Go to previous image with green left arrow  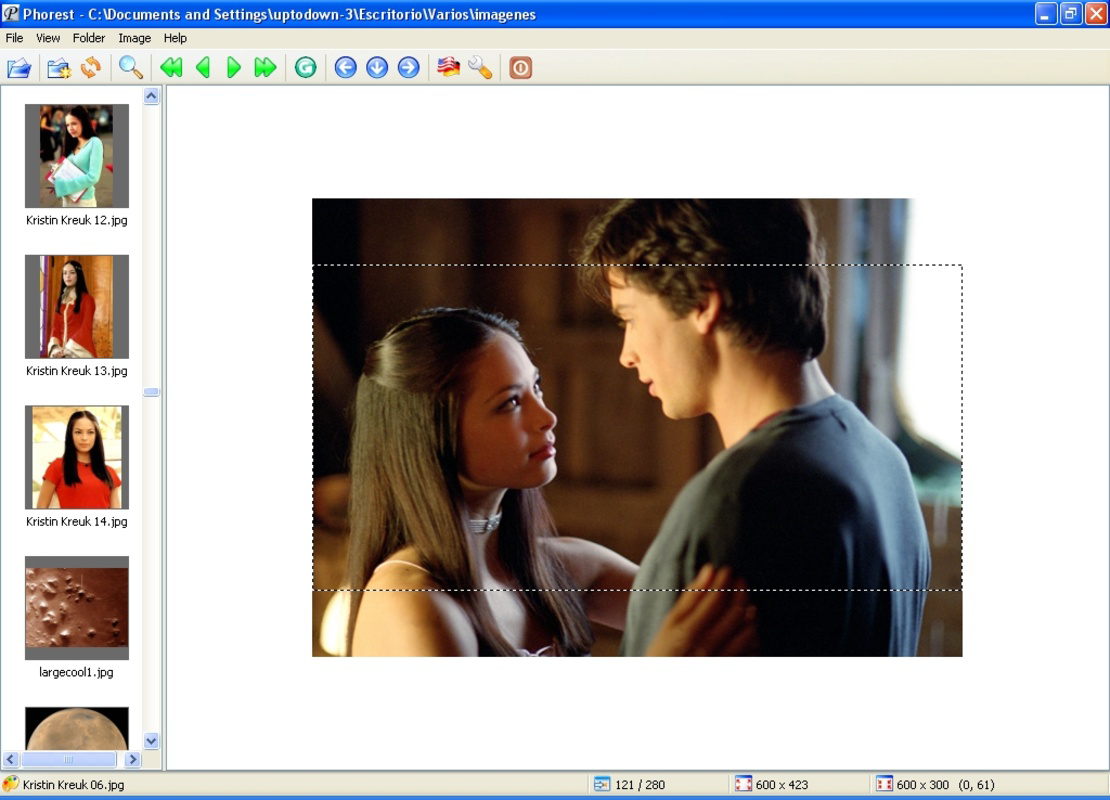203,68
